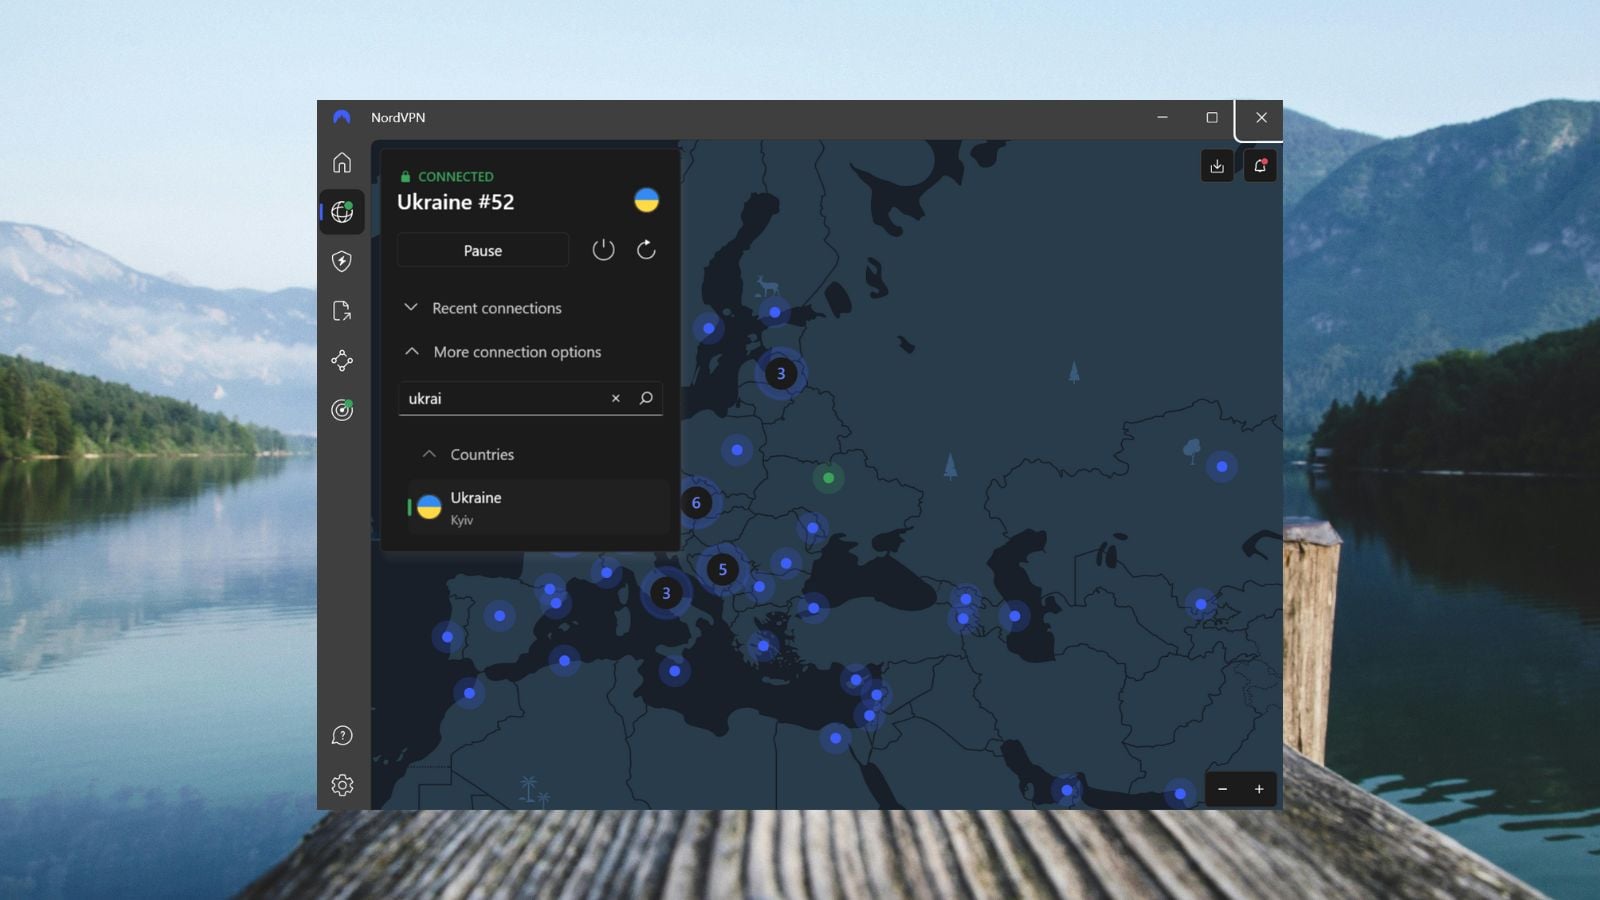Open the Help question mark icon
Viewport: 1600px width, 900px height.
click(x=342, y=735)
